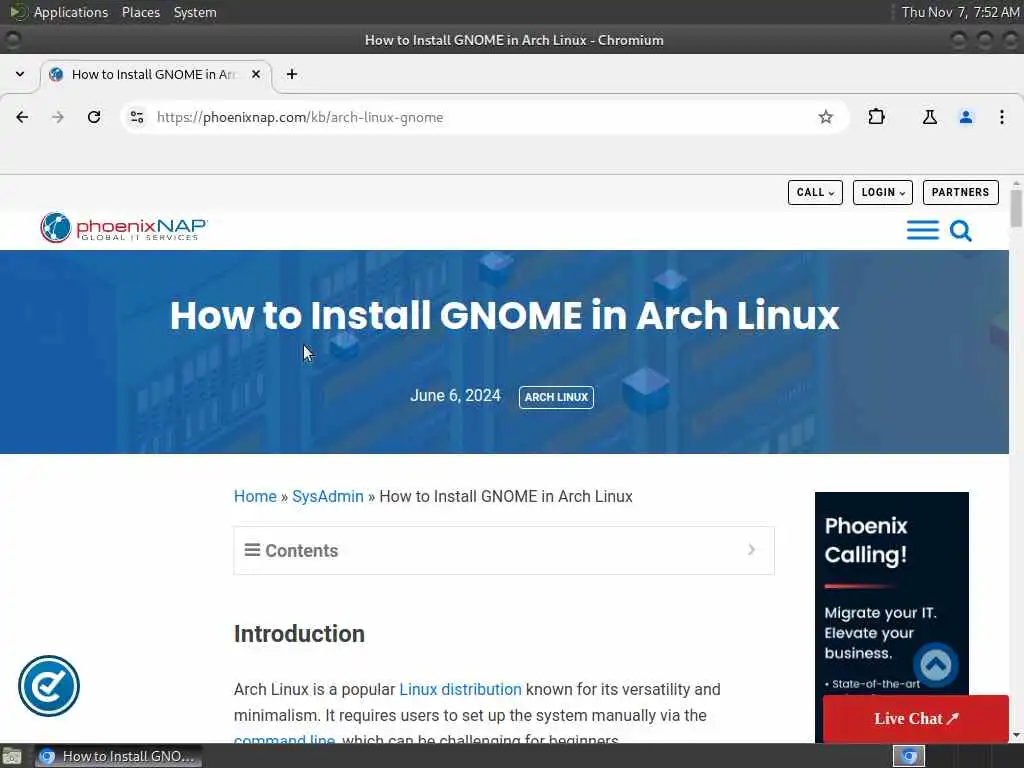Screen dimensions: 1024x768
Task: Reload the current page
Action: [x=94, y=117]
